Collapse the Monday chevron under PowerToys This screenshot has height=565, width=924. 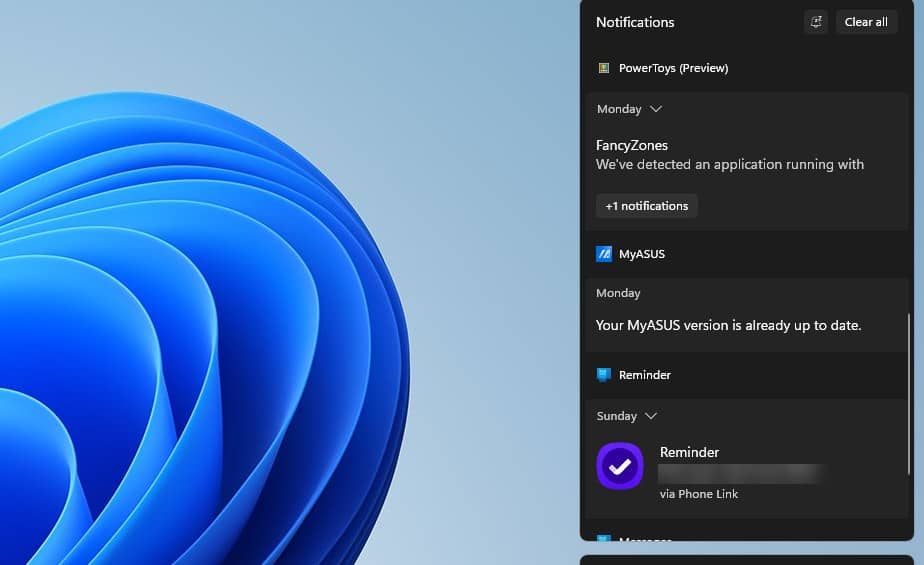click(x=656, y=109)
